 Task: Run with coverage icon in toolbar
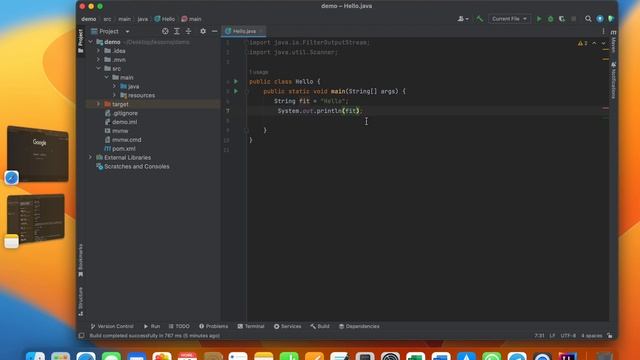[x=562, y=19]
